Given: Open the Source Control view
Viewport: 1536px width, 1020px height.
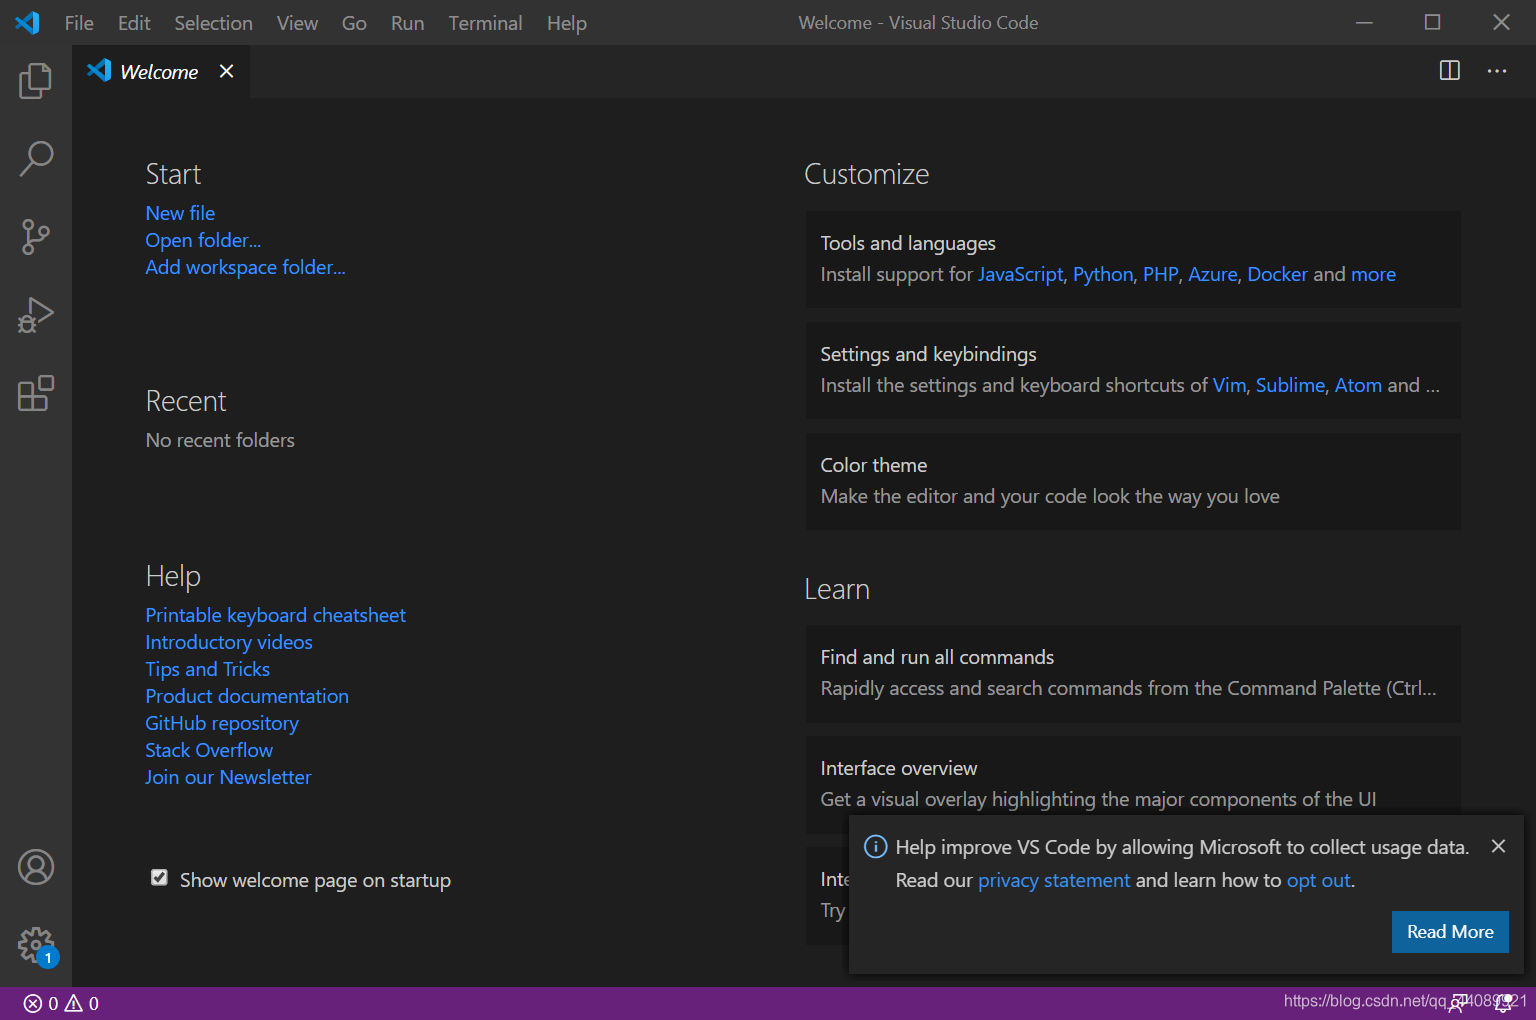Looking at the screenshot, I should pos(35,237).
